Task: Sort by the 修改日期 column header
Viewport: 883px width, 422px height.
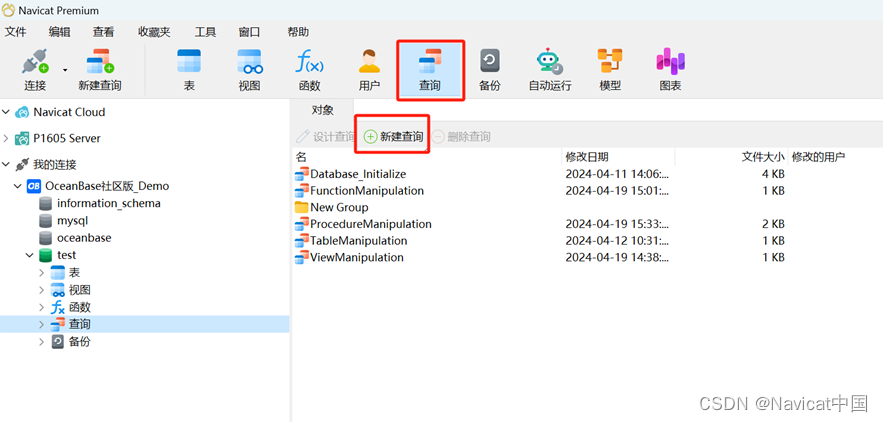Action: pyautogui.click(x=618, y=157)
